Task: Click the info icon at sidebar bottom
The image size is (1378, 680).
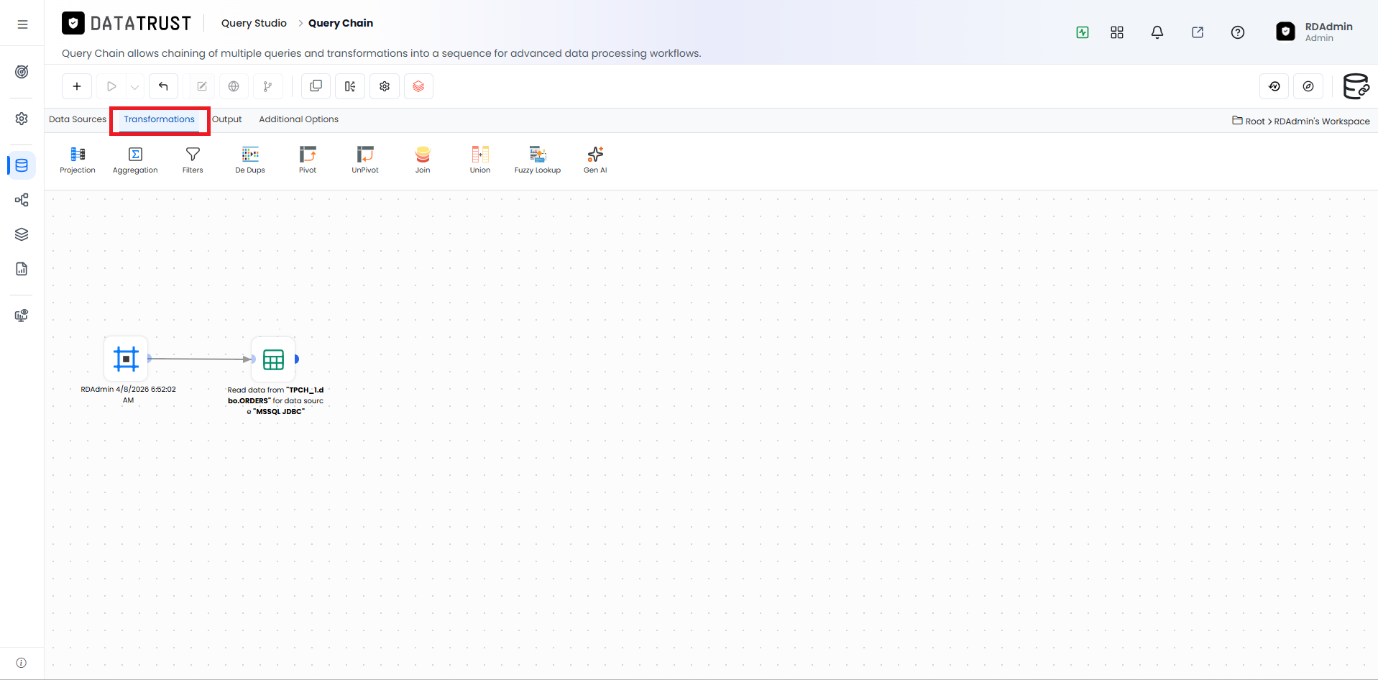Action: point(21,662)
